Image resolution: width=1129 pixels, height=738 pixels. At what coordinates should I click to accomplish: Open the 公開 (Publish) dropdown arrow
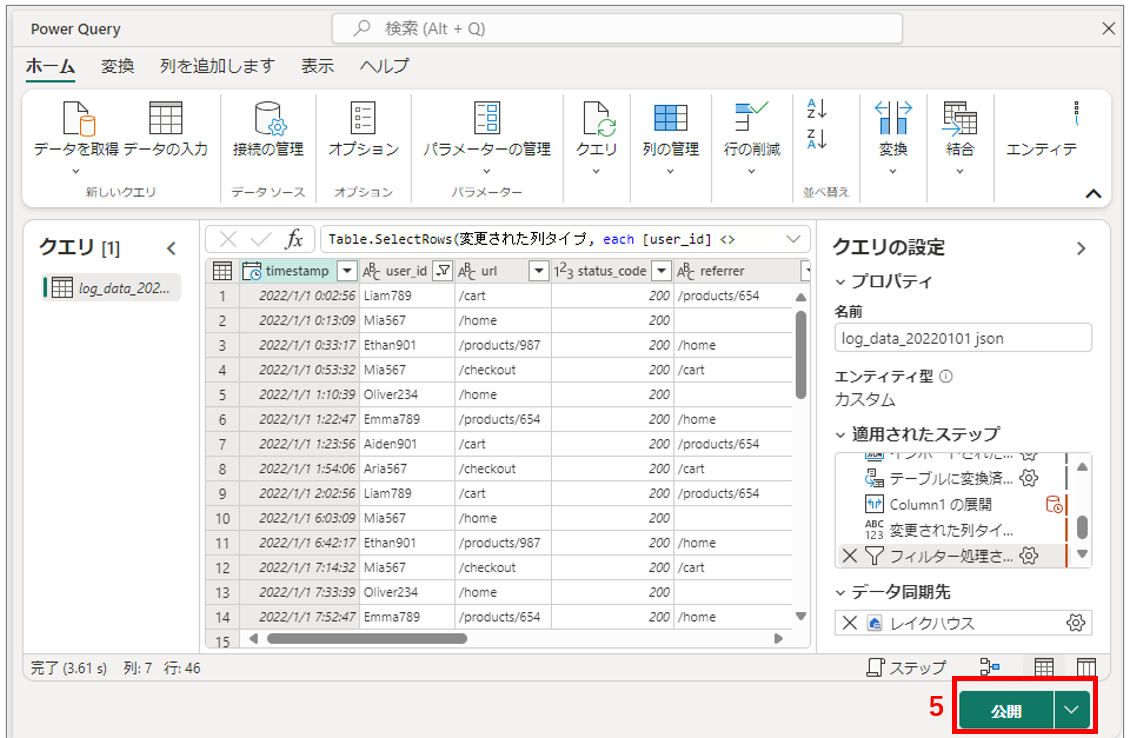pyautogui.click(x=1071, y=710)
